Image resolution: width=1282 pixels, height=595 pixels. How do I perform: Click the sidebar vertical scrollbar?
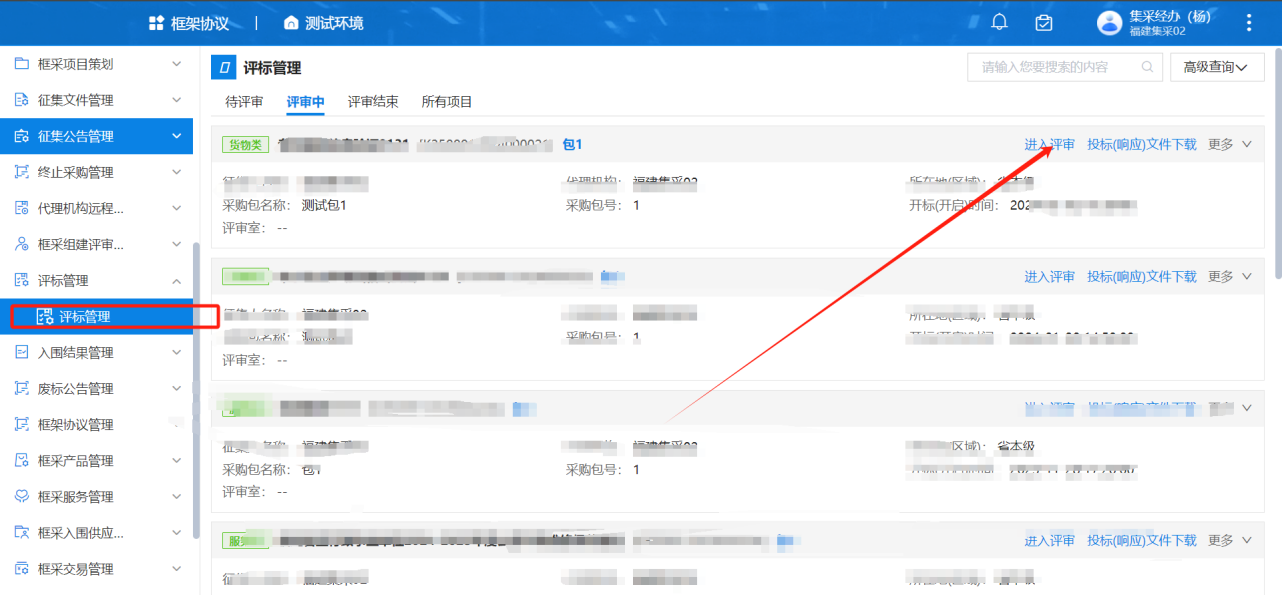(196, 390)
